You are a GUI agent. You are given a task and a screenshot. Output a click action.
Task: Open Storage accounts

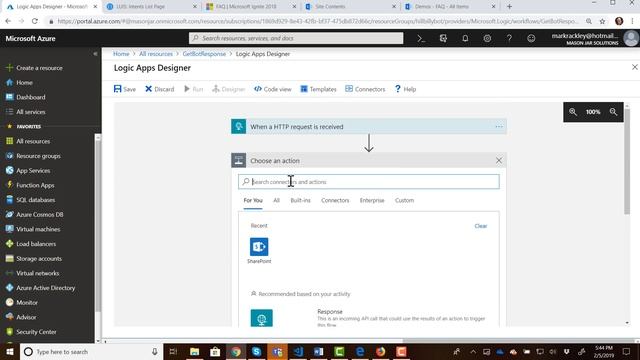click(x=34, y=259)
